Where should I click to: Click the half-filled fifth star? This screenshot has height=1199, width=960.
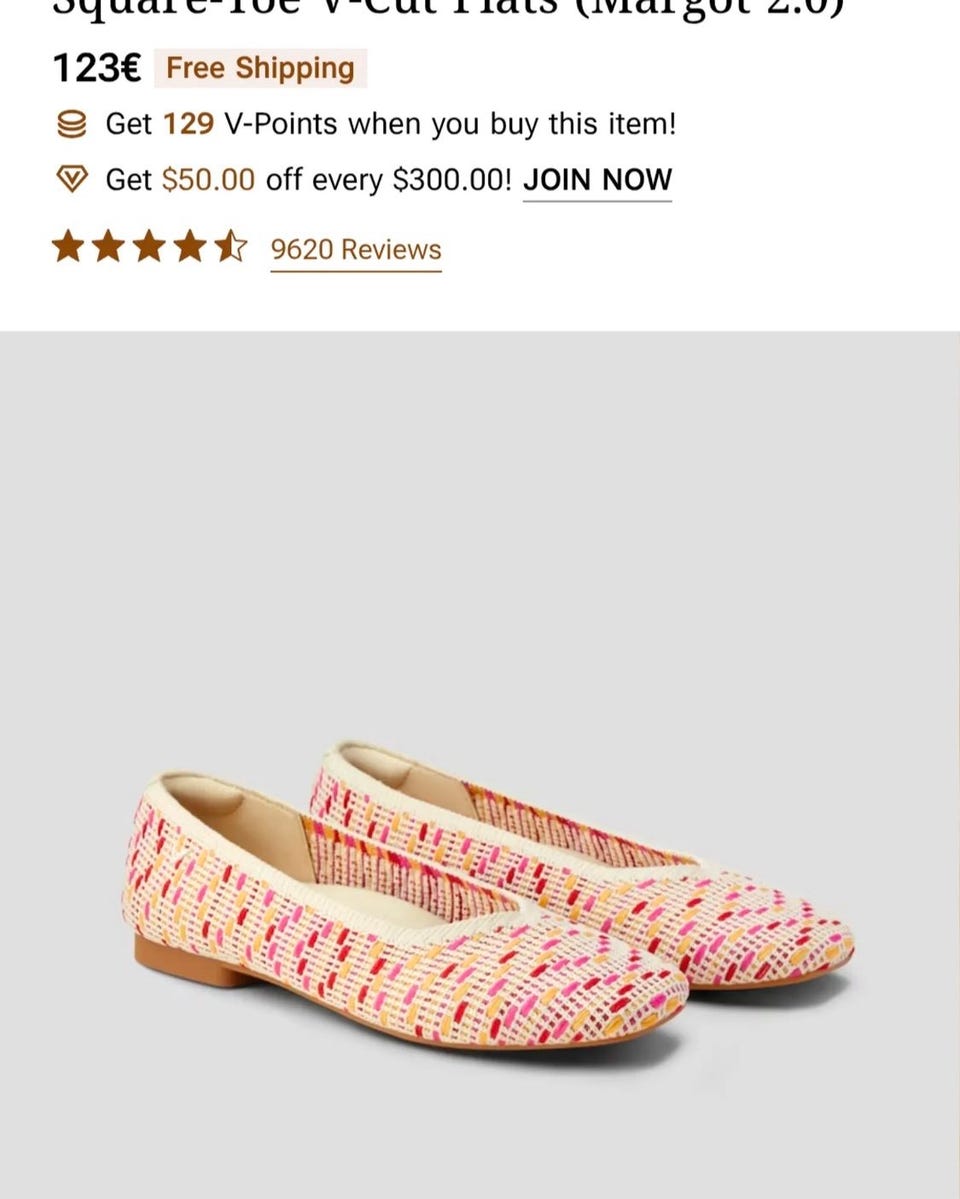coord(230,246)
